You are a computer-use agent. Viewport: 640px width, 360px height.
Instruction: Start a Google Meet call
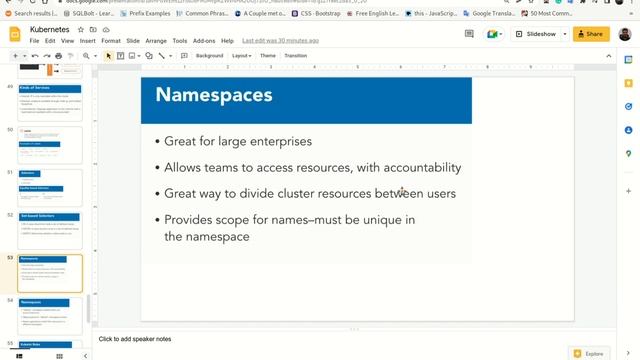click(494, 34)
